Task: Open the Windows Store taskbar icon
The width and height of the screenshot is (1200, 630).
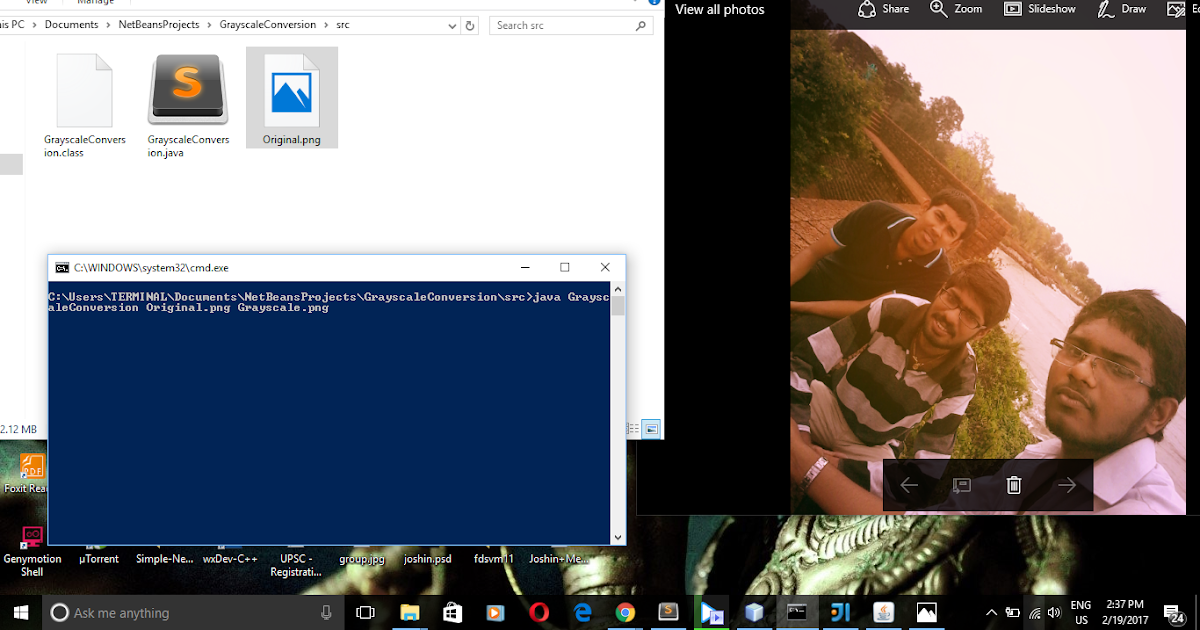Action: [452, 612]
